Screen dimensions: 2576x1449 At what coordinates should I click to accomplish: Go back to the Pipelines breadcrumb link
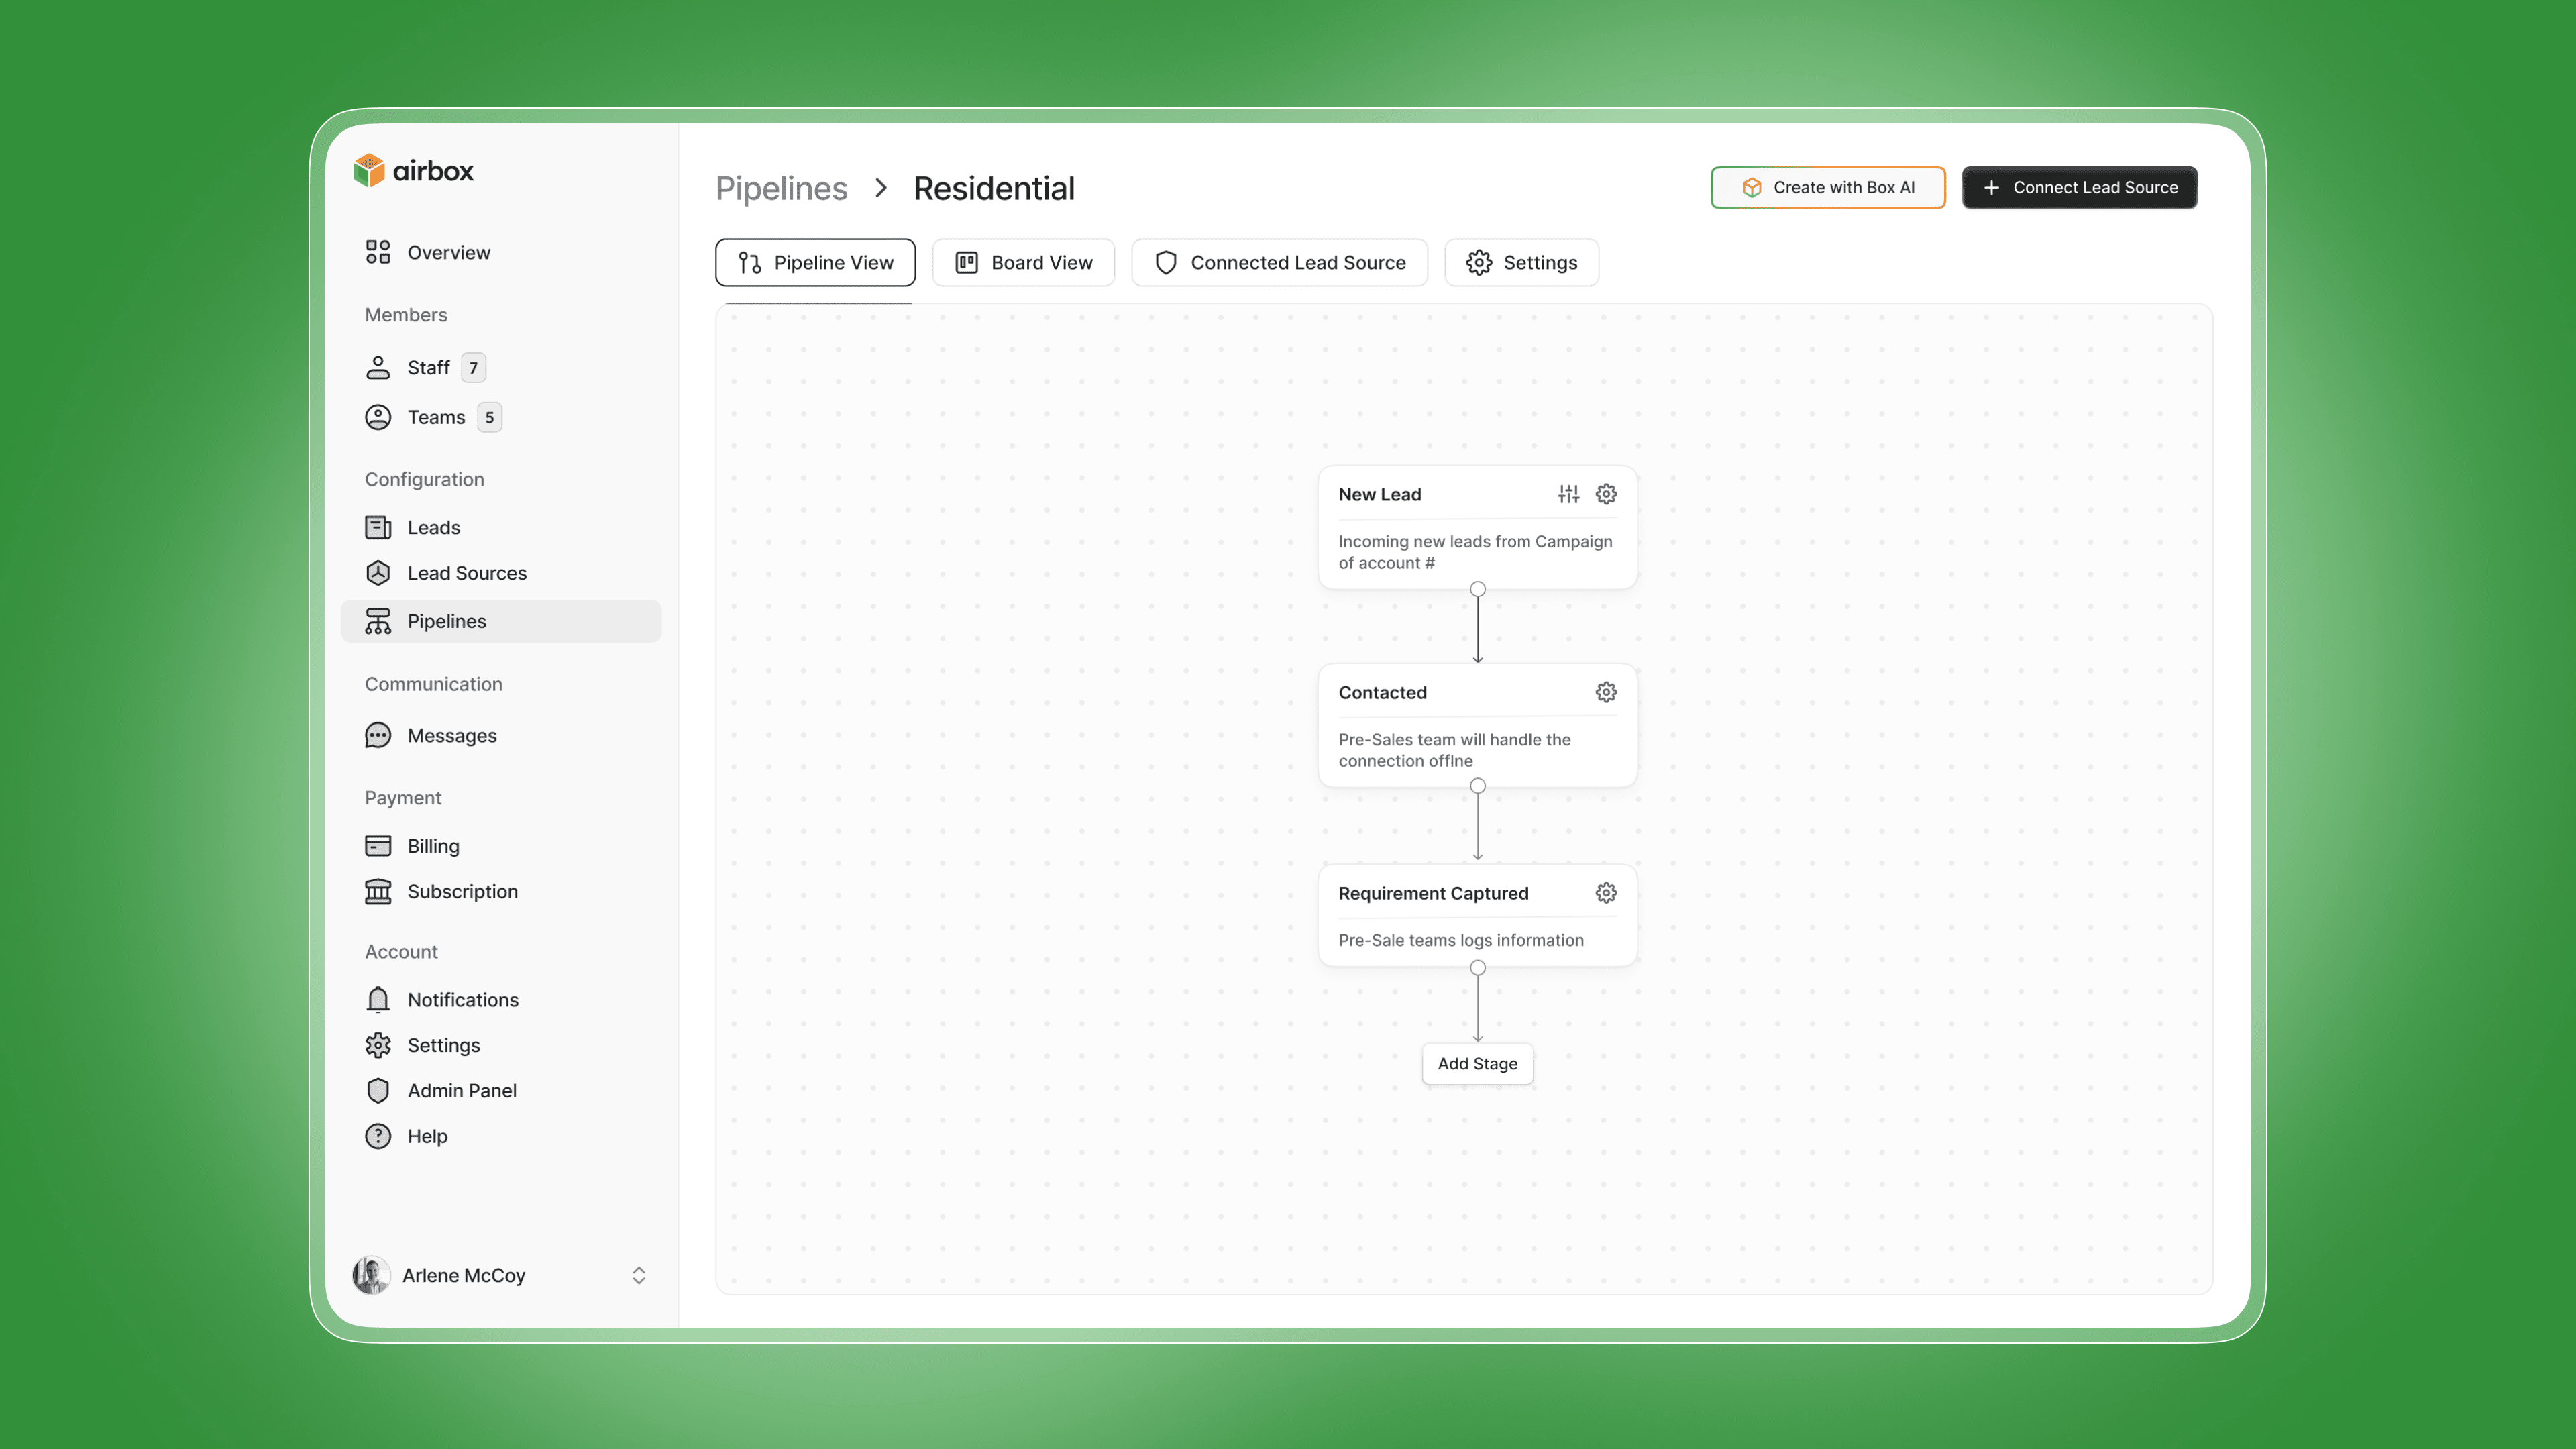point(781,188)
